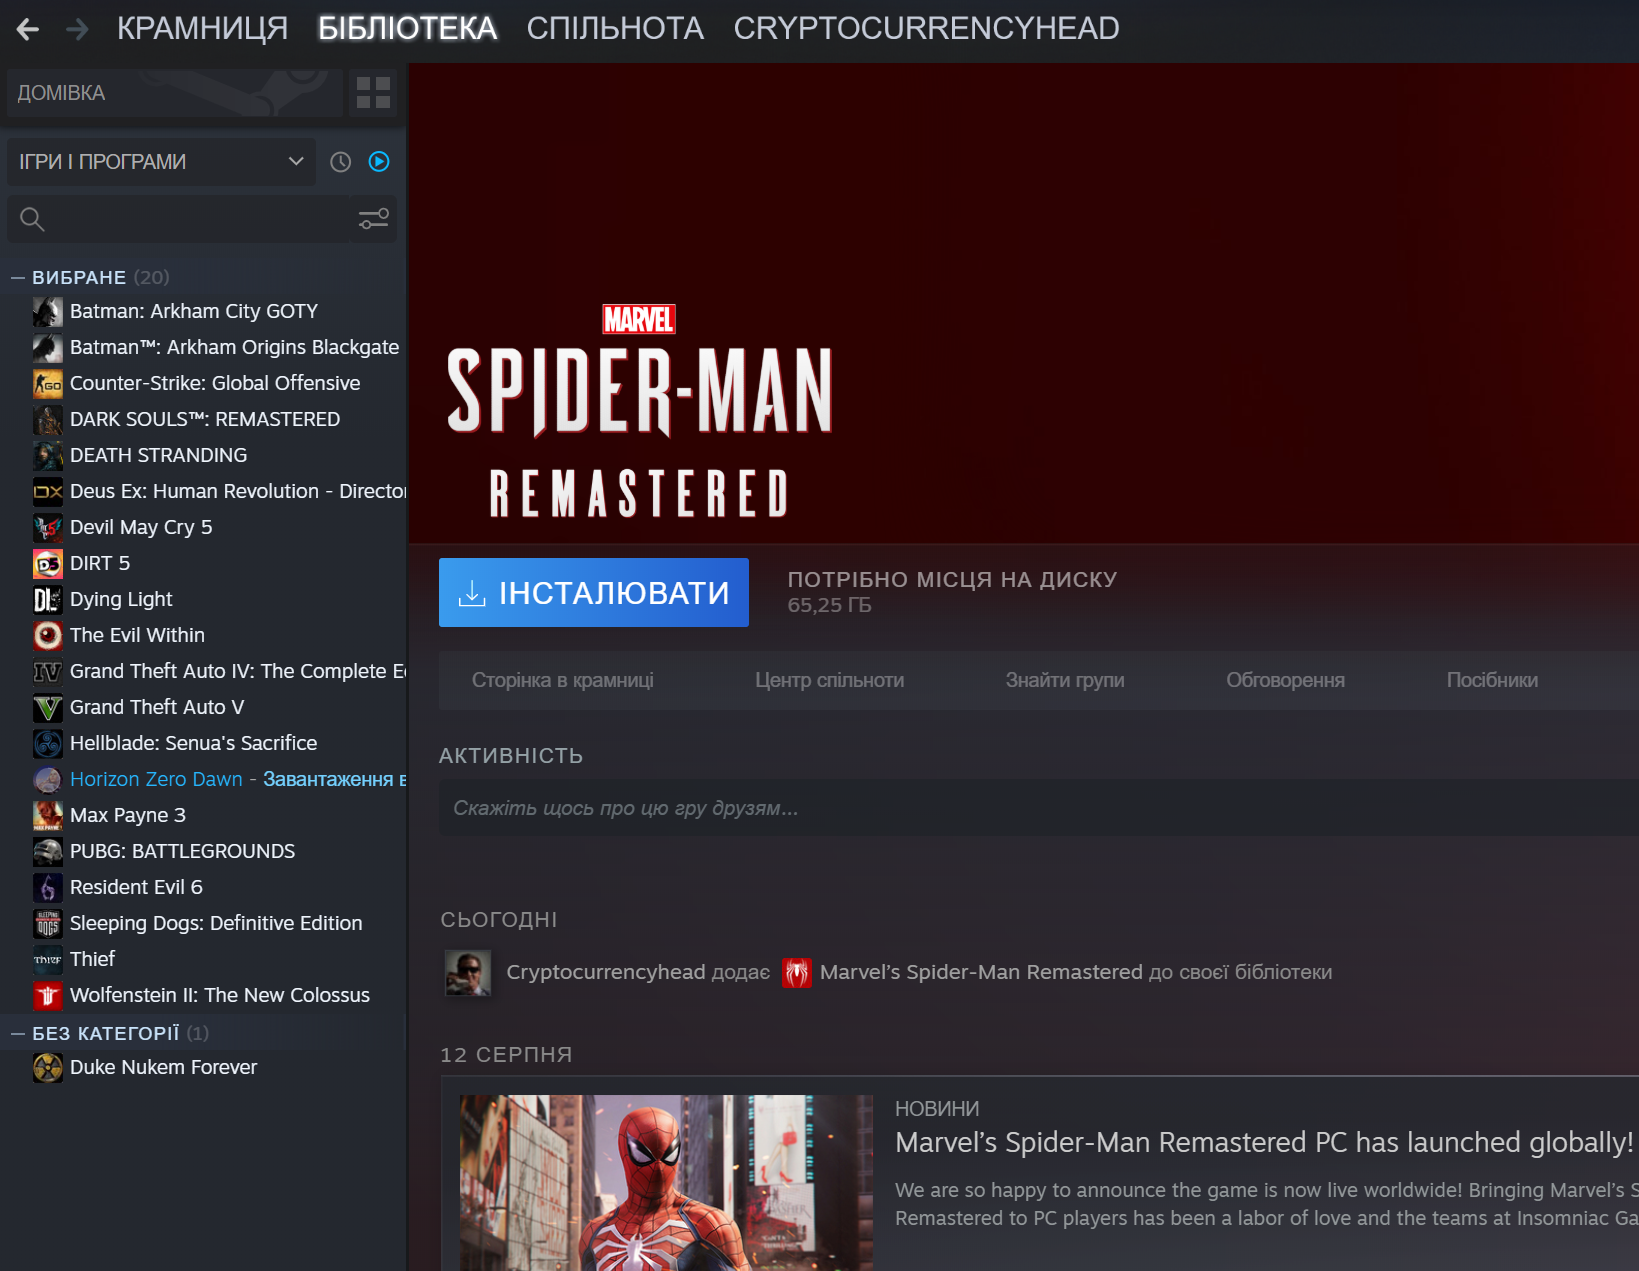Select Dying Light game icon
1639x1271 pixels.
point(47,600)
